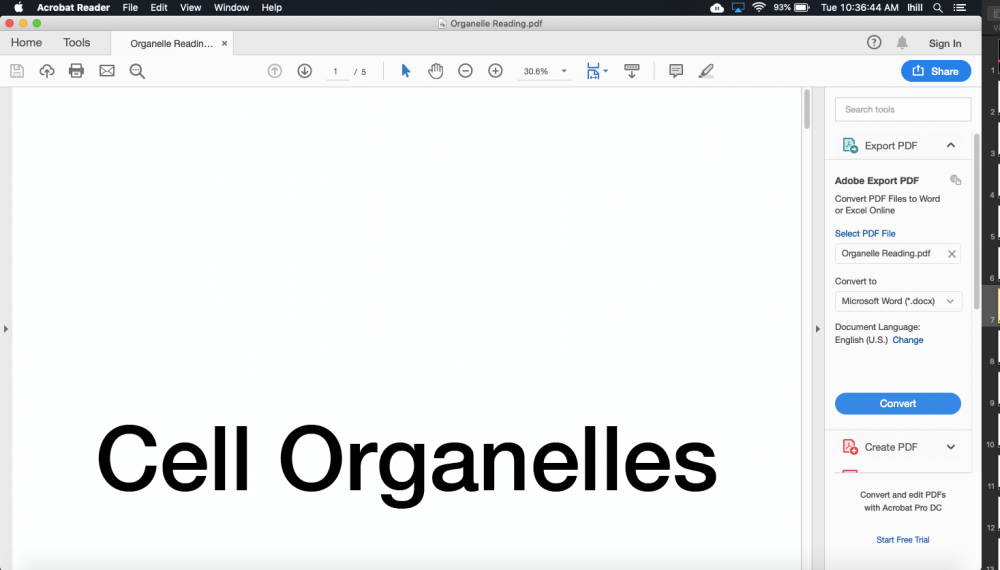The image size is (1000, 570).
Task: Change the document language
Action: pyautogui.click(x=908, y=340)
